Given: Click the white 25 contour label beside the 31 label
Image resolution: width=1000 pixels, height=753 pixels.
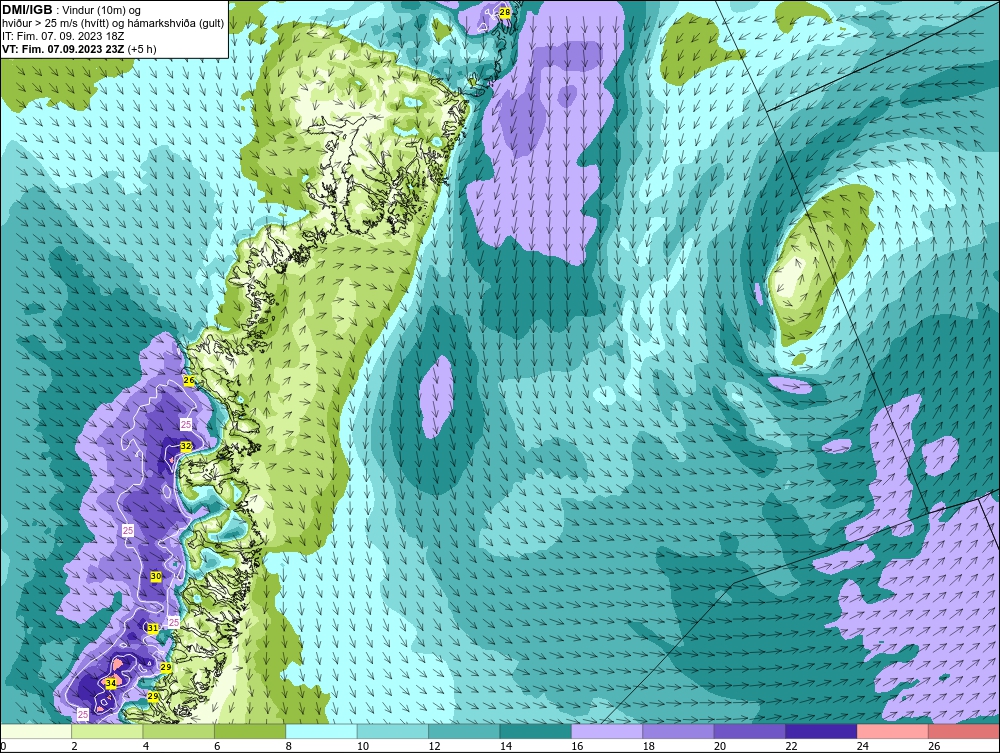Looking at the screenshot, I should point(173,622).
